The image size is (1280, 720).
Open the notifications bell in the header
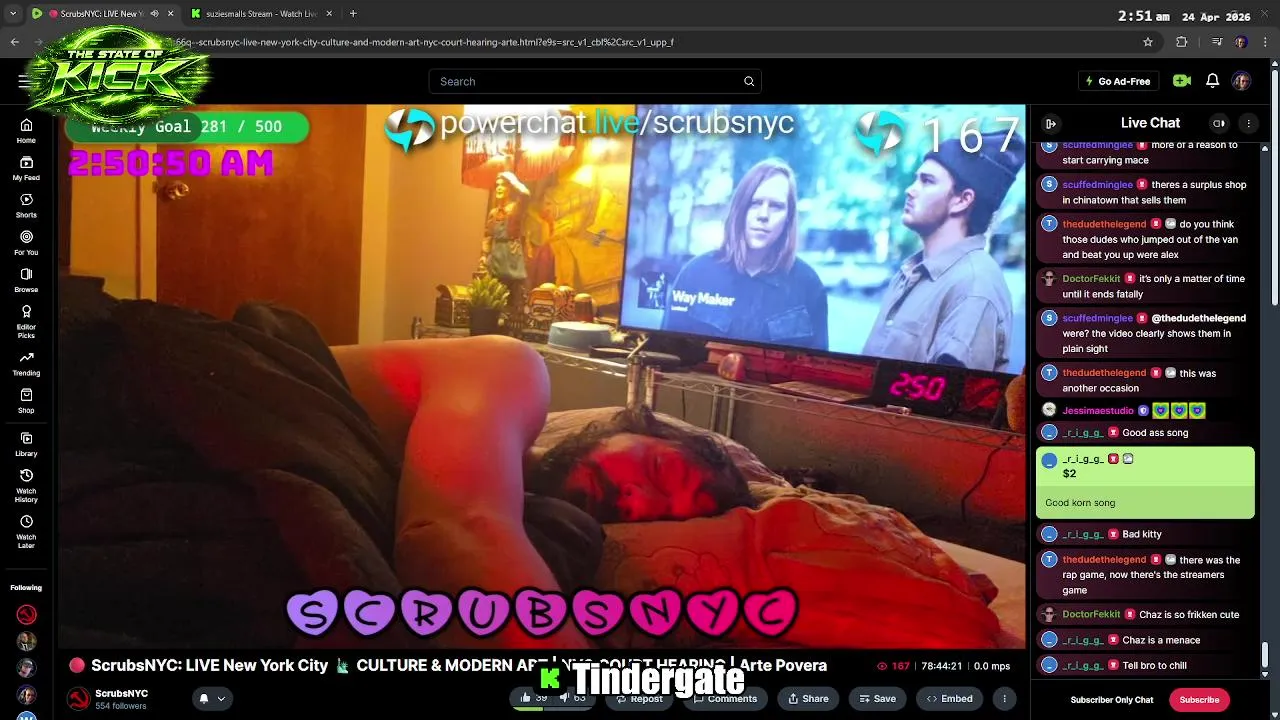click(1212, 81)
